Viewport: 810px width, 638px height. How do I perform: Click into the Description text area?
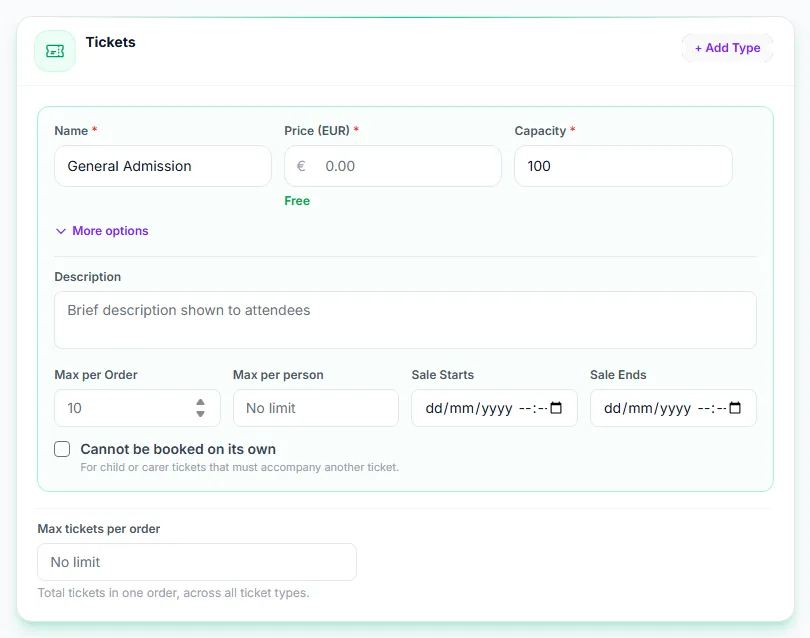[x=406, y=320]
